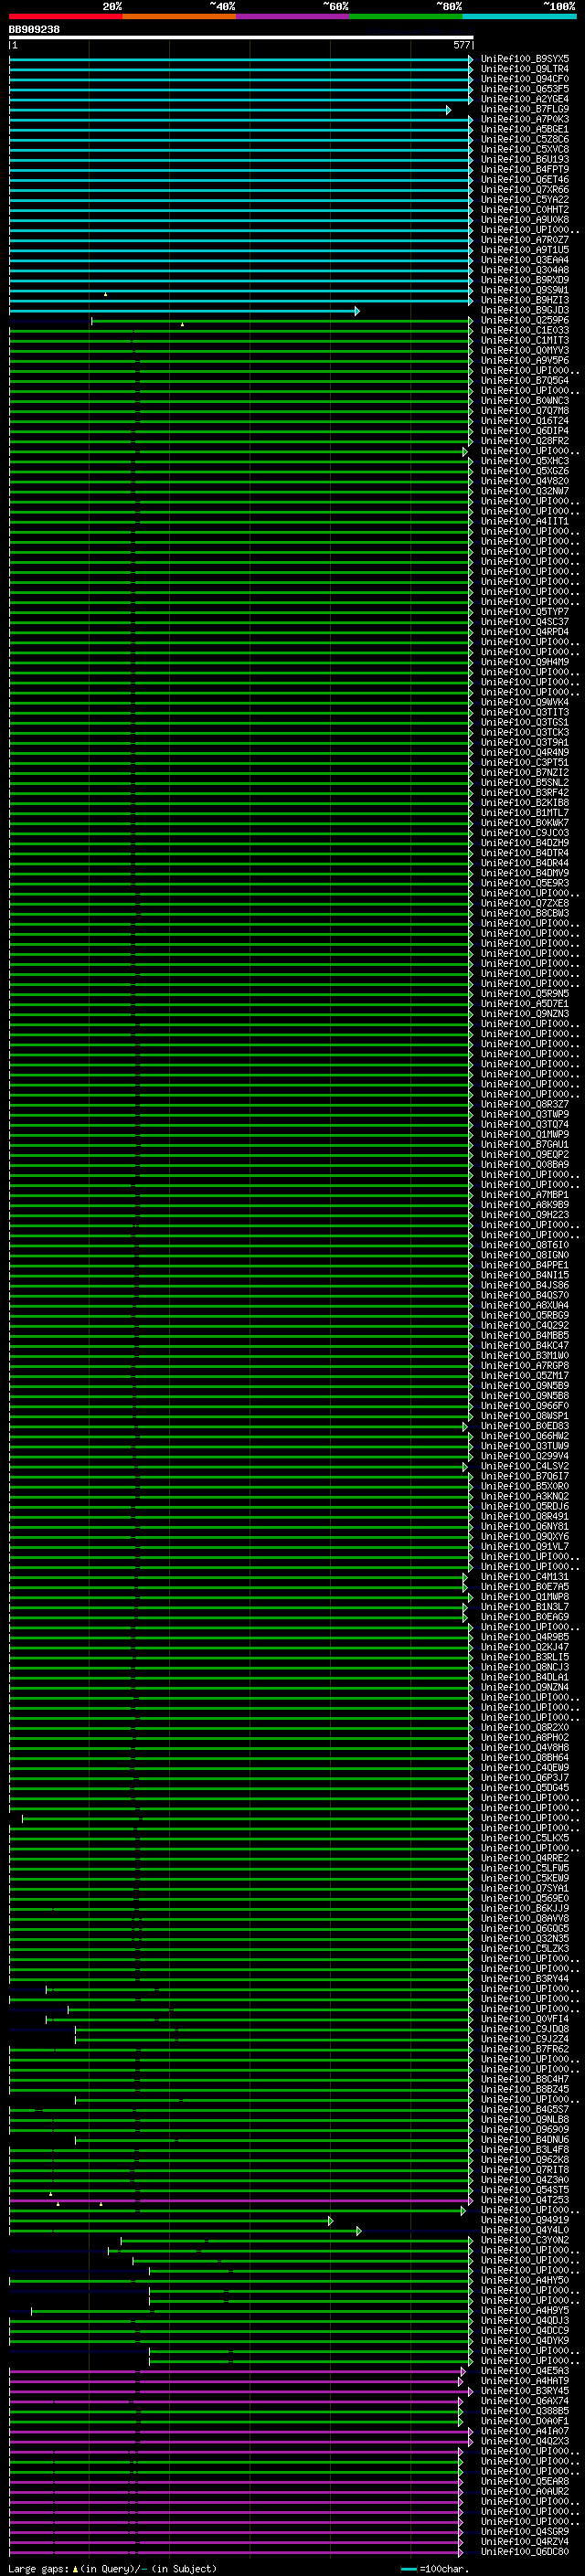Choose the UniRef100_Q5XHC3 hit name
This screenshot has width=585, height=2576.
coord(525,461)
